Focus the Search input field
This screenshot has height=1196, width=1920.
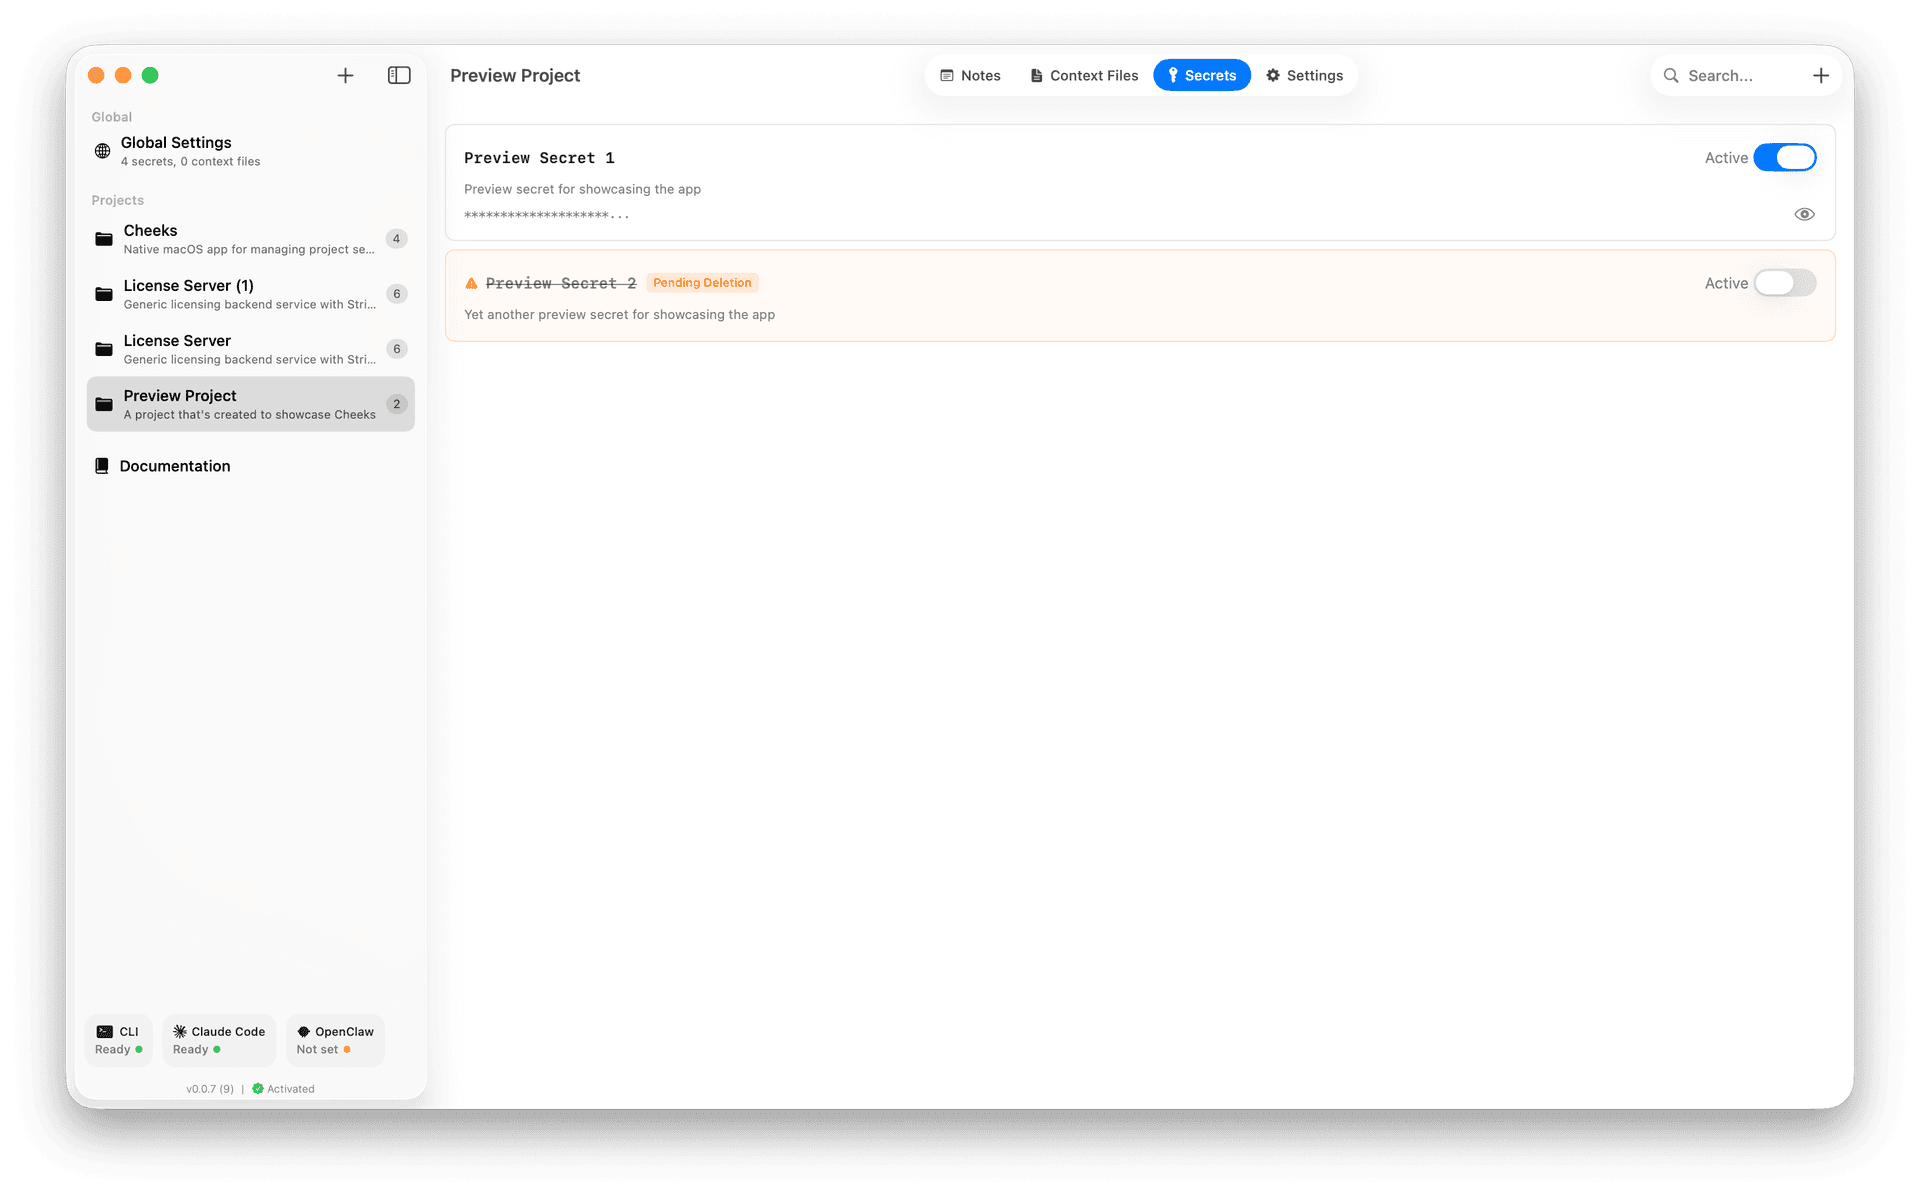pyautogui.click(x=1740, y=75)
